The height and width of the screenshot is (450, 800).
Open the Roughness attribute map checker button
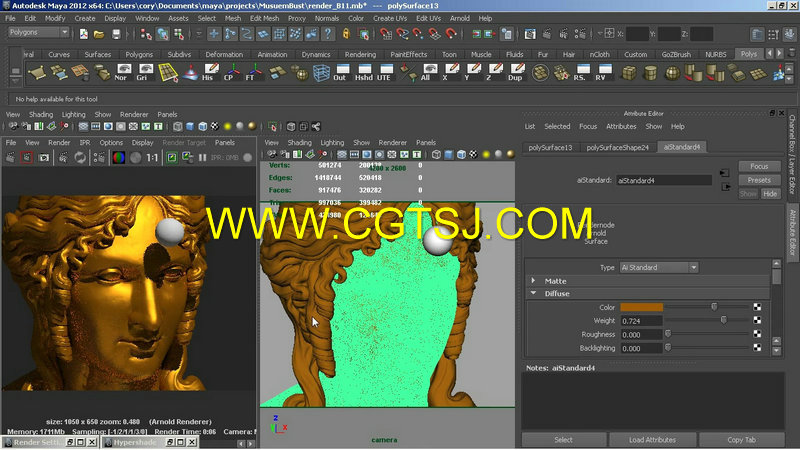click(757, 334)
